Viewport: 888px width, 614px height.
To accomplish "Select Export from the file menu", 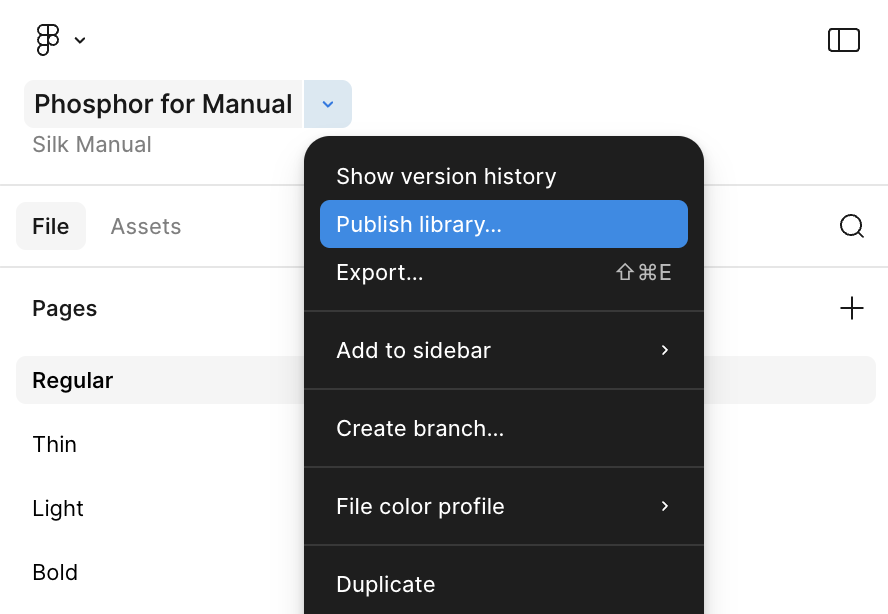I will (x=380, y=272).
